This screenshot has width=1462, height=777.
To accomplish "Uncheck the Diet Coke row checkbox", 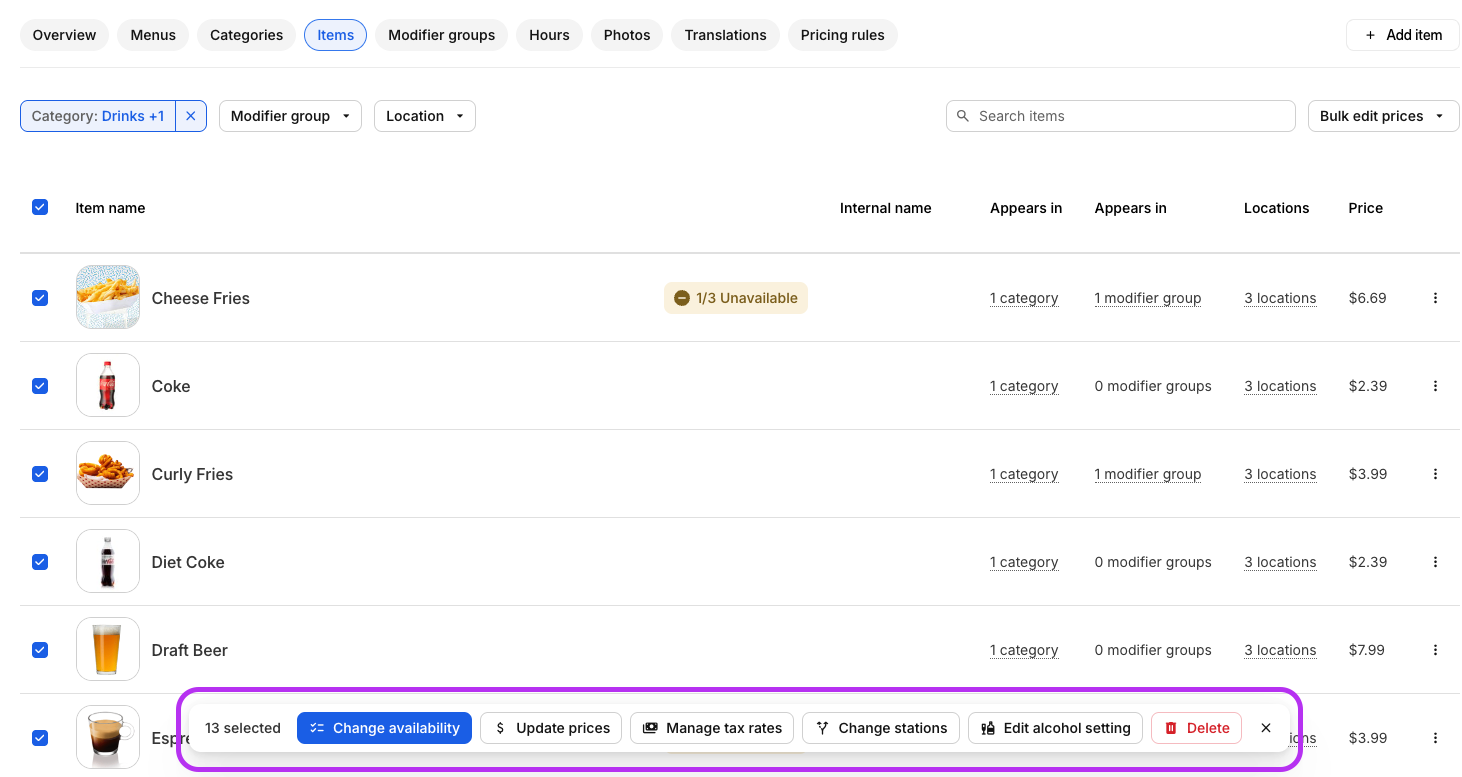I will (x=40, y=562).
